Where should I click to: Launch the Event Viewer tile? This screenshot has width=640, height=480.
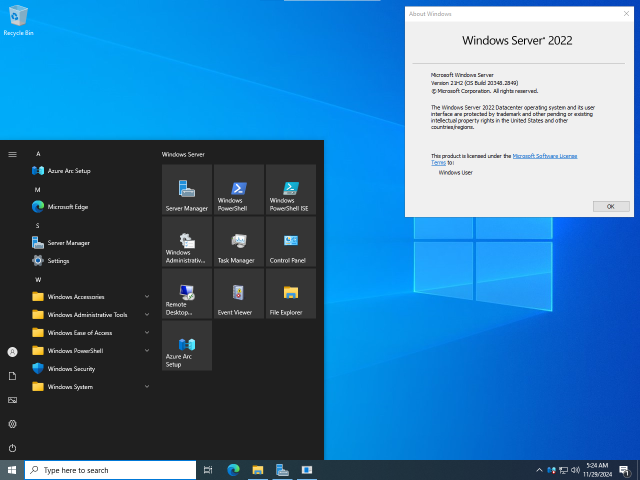point(239,293)
